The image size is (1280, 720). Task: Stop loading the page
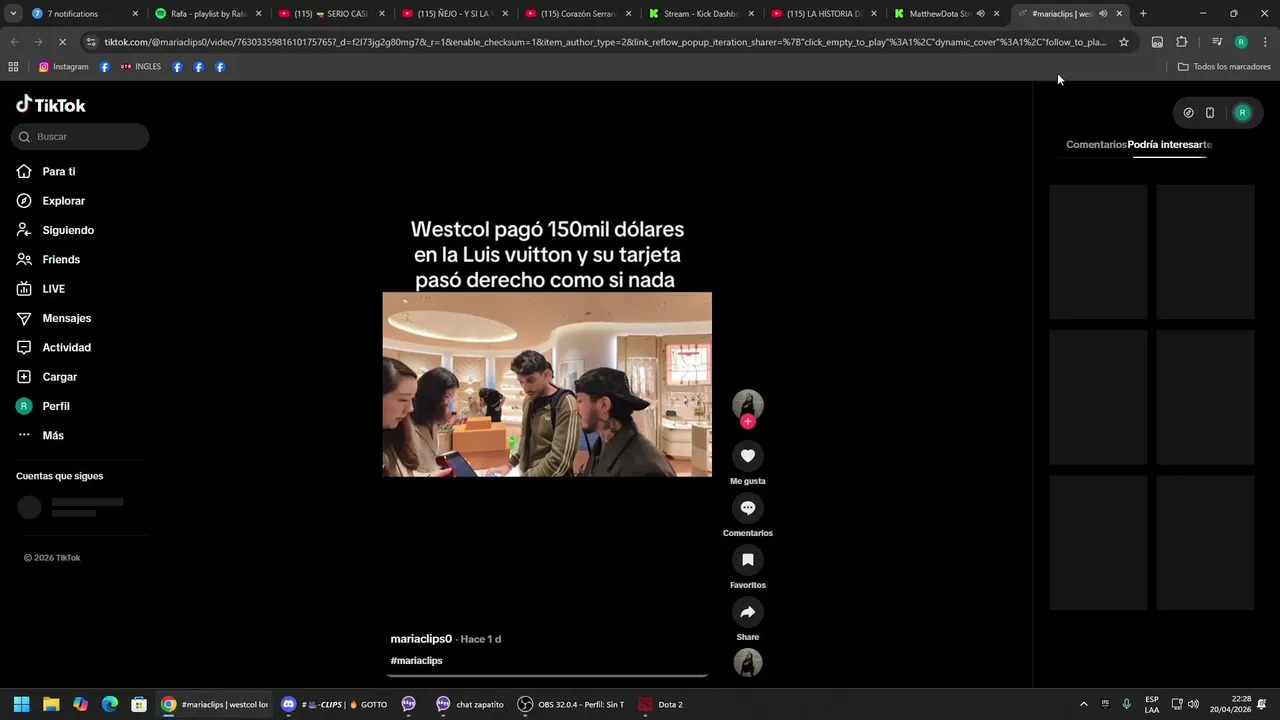click(62, 42)
